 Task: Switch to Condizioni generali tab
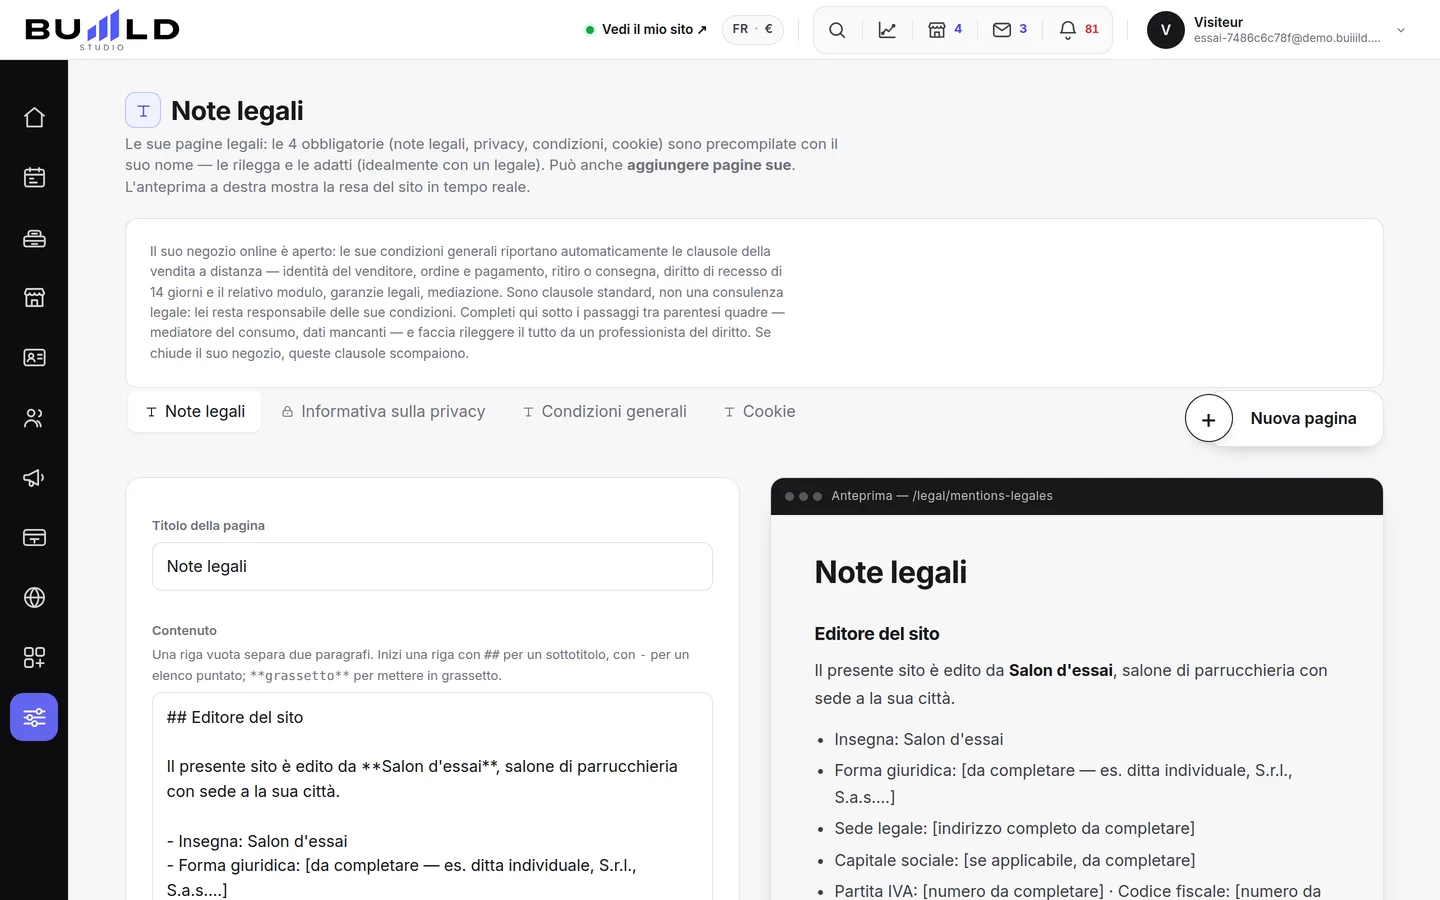pyautogui.click(x=605, y=412)
